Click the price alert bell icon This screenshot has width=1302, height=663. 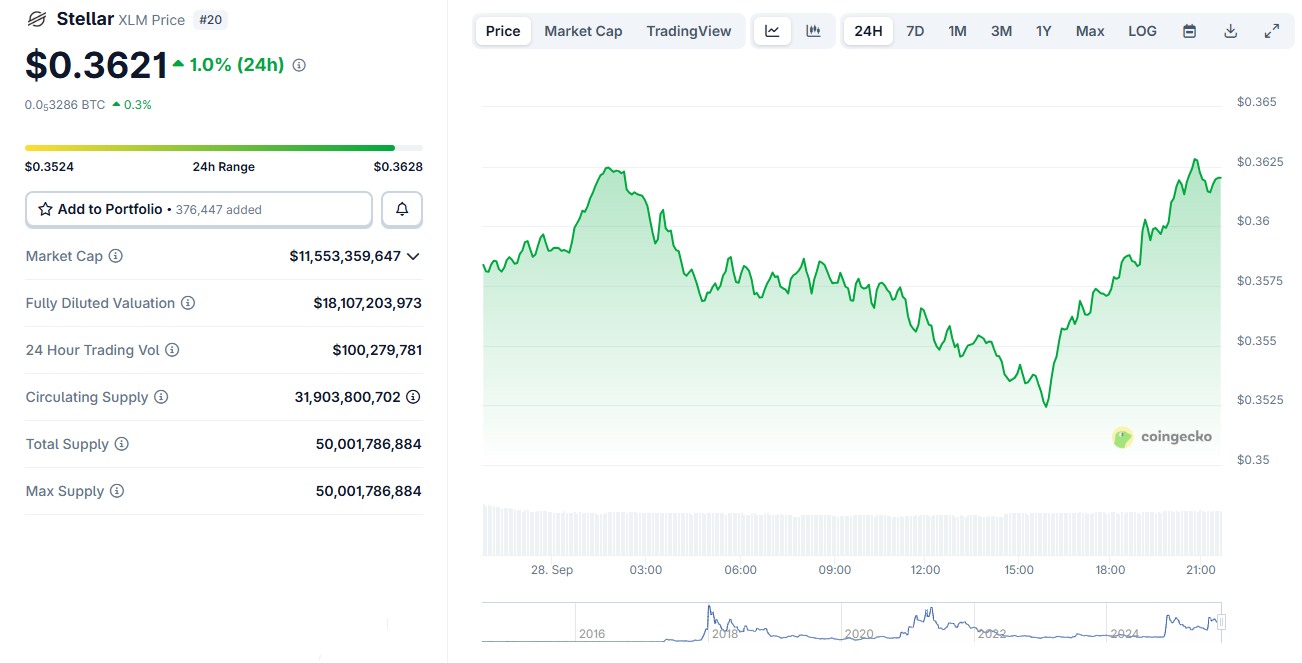pos(402,209)
